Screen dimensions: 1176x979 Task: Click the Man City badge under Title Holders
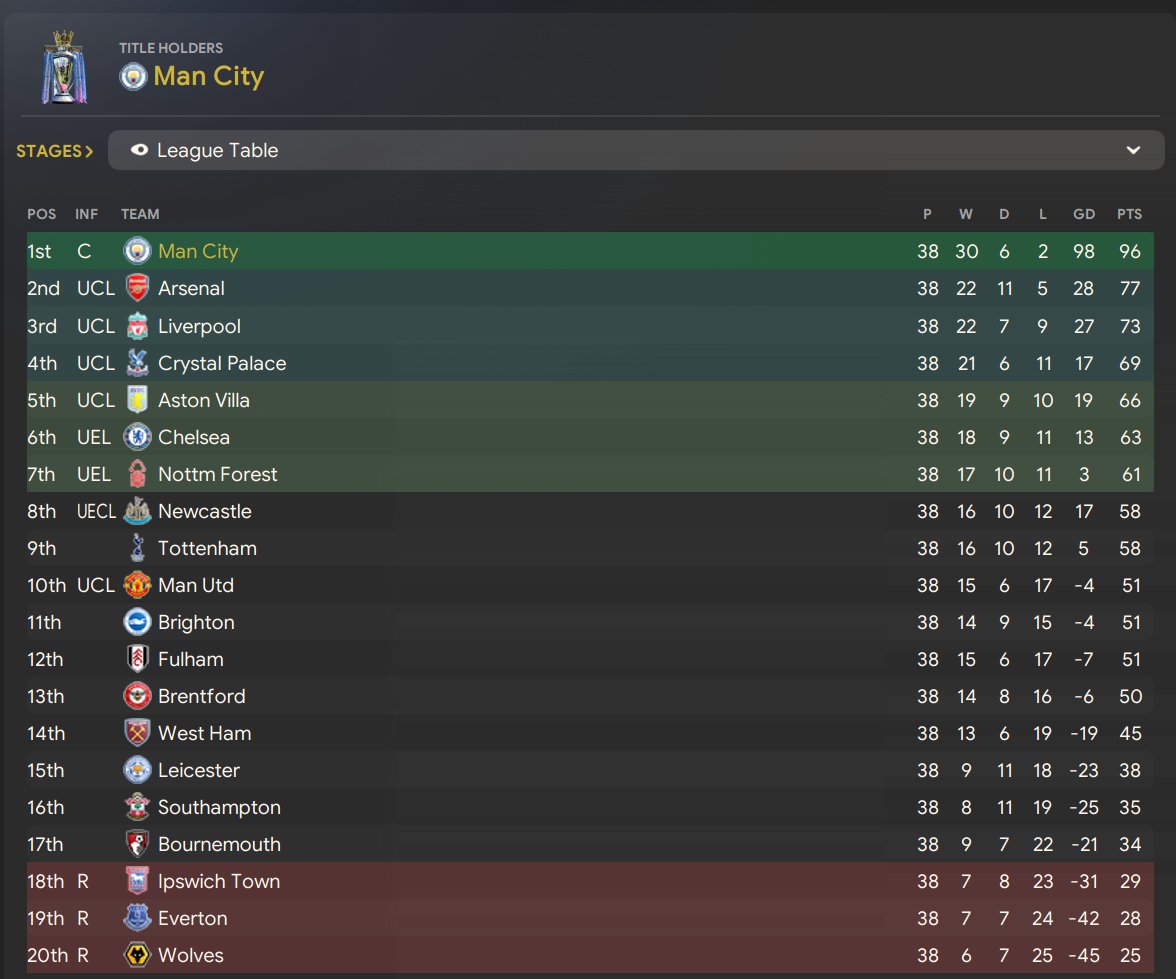(133, 77)
